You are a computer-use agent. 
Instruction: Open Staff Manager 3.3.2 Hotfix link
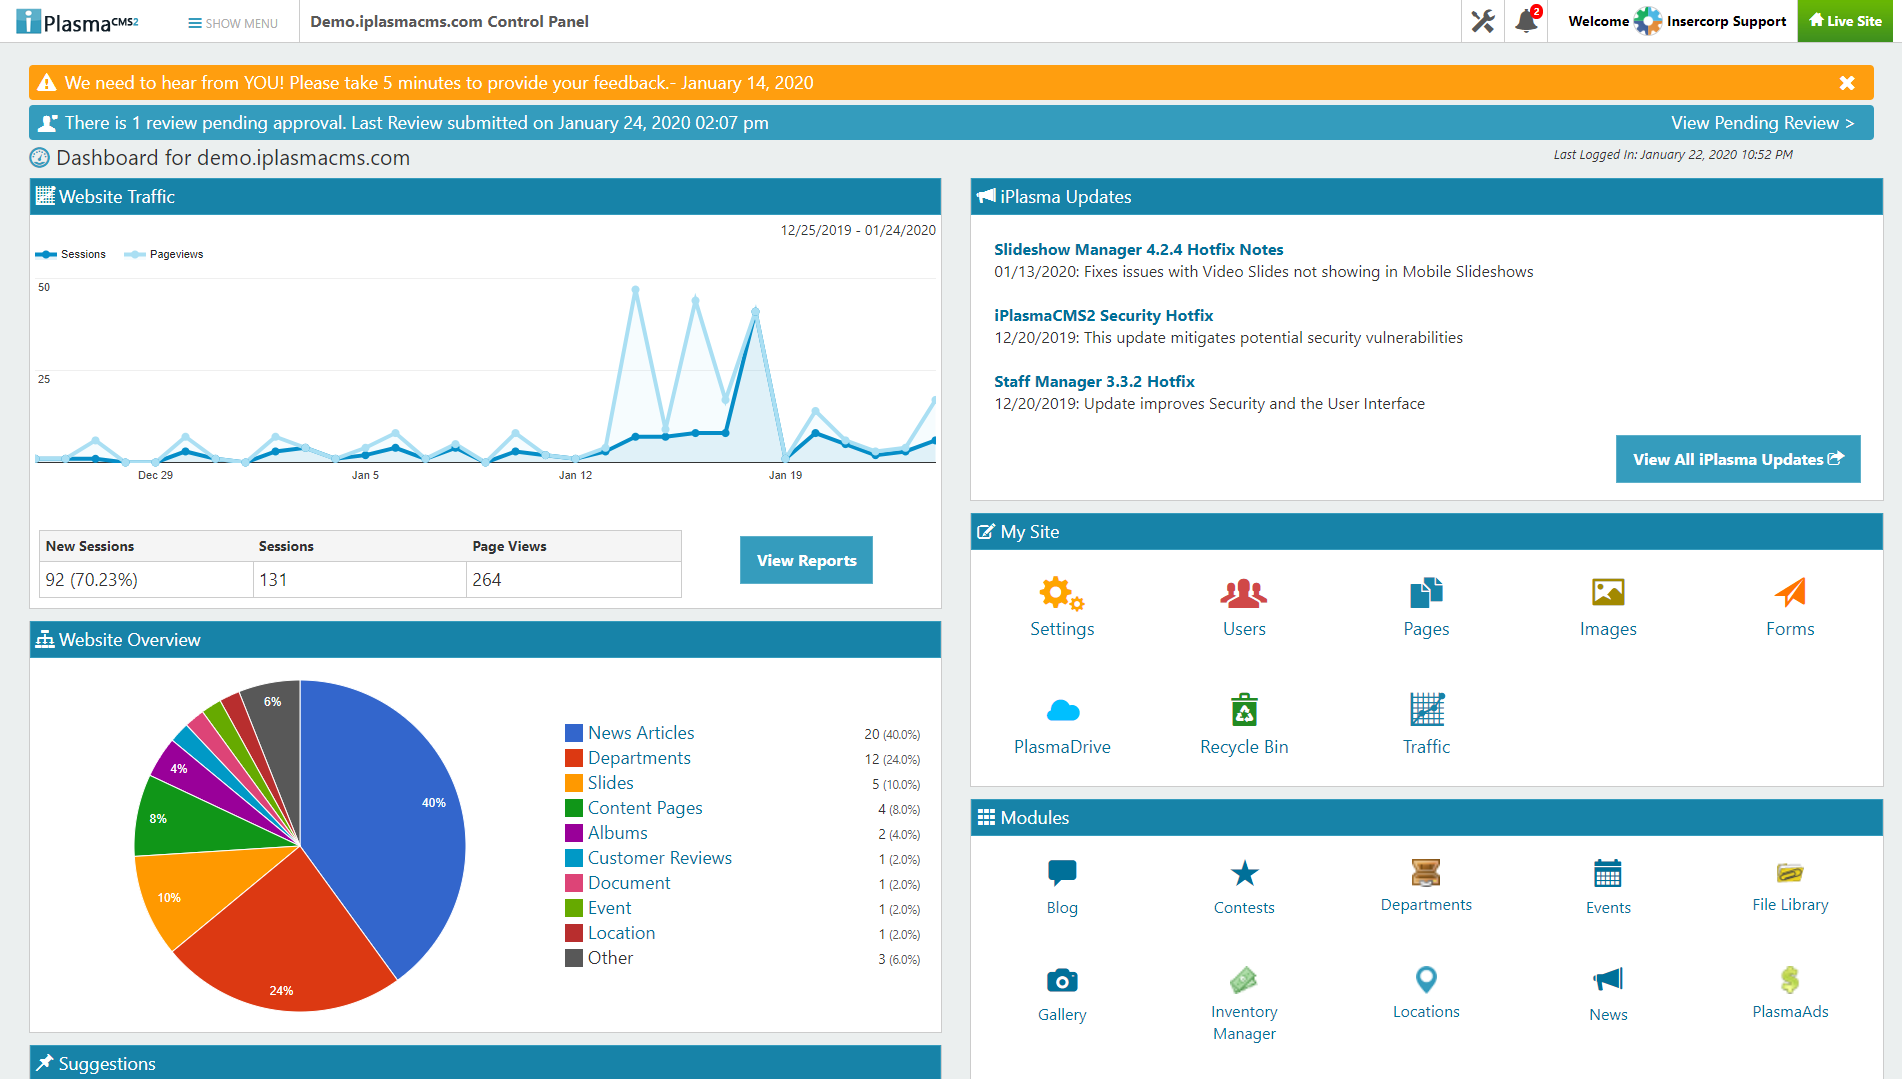pyautogui.click(x=1094, y=382)
